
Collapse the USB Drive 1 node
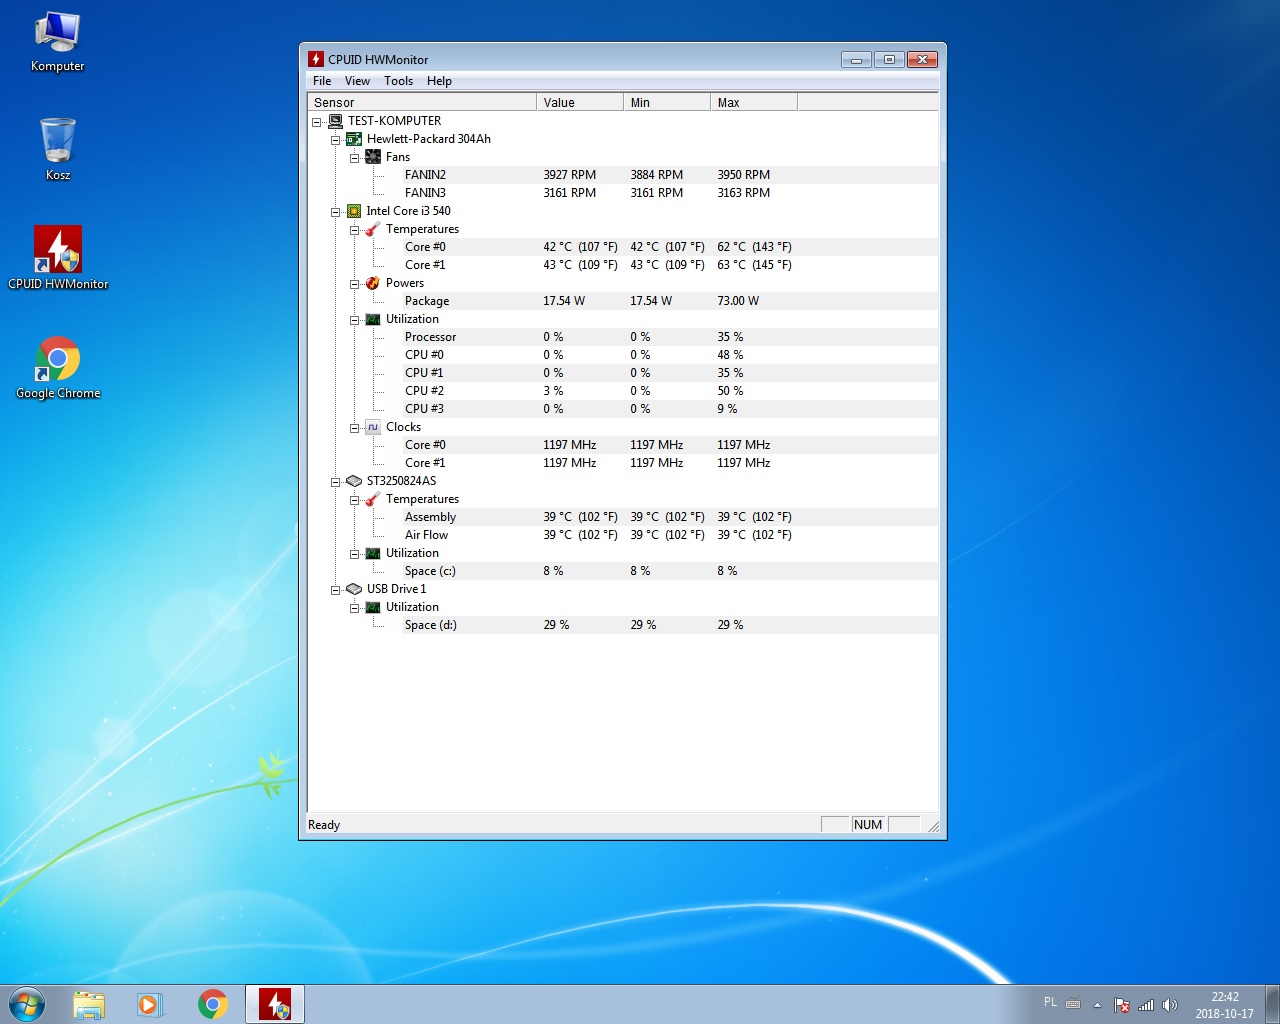click(336, 590)
